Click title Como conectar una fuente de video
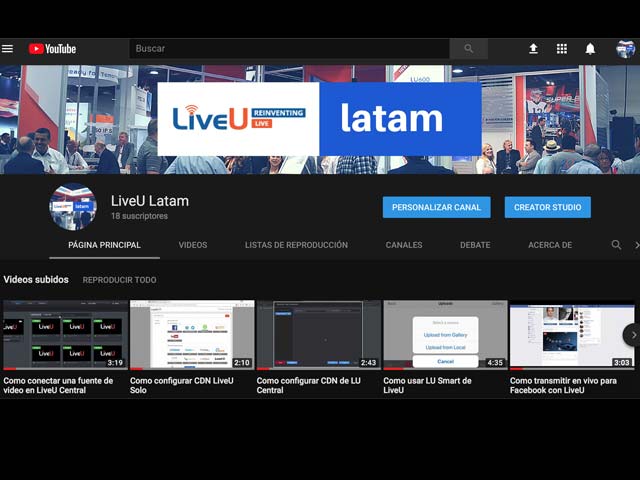Screen dimensions: 640x480 pyautogui.click(x=58, y=385)
